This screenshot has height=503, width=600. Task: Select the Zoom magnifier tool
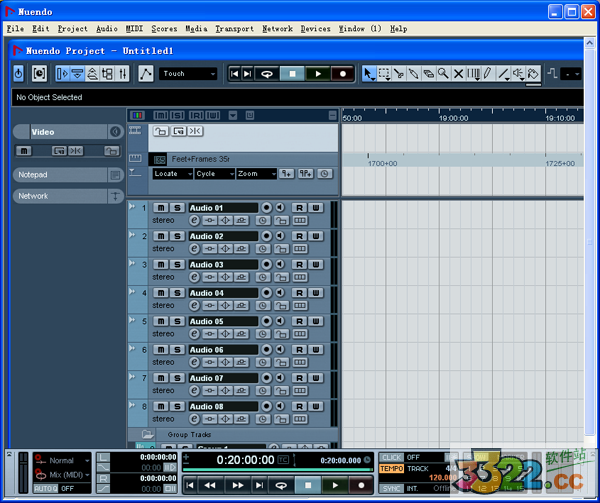(x=443, y=73)
